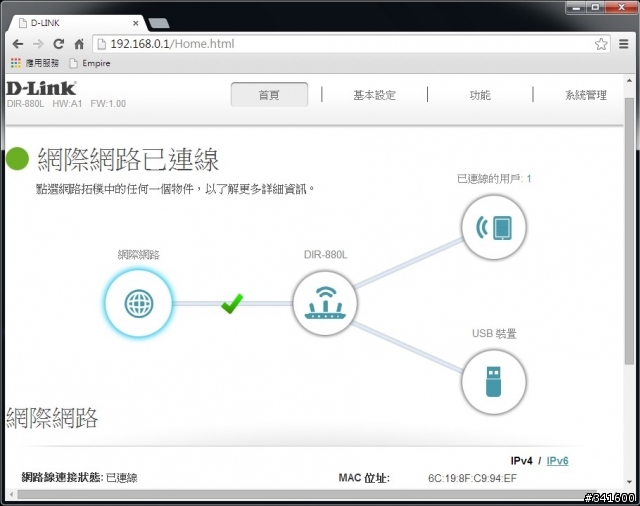Click the address bar showing 192.168.0.1/Home.html
The width and height of the screenshot is (640, 506).
pyautogui.click(x=351, y=44)
